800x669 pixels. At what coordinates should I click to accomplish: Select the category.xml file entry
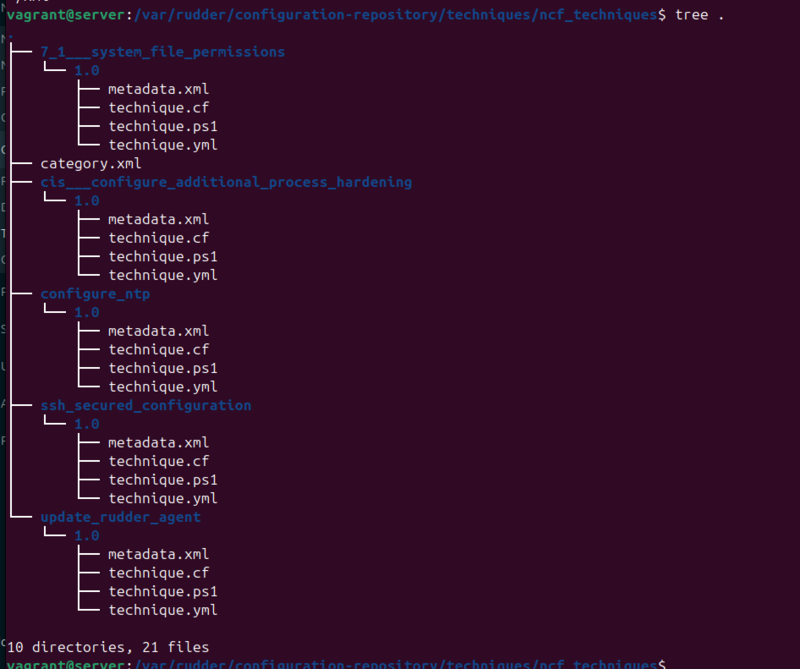(91, 164)
